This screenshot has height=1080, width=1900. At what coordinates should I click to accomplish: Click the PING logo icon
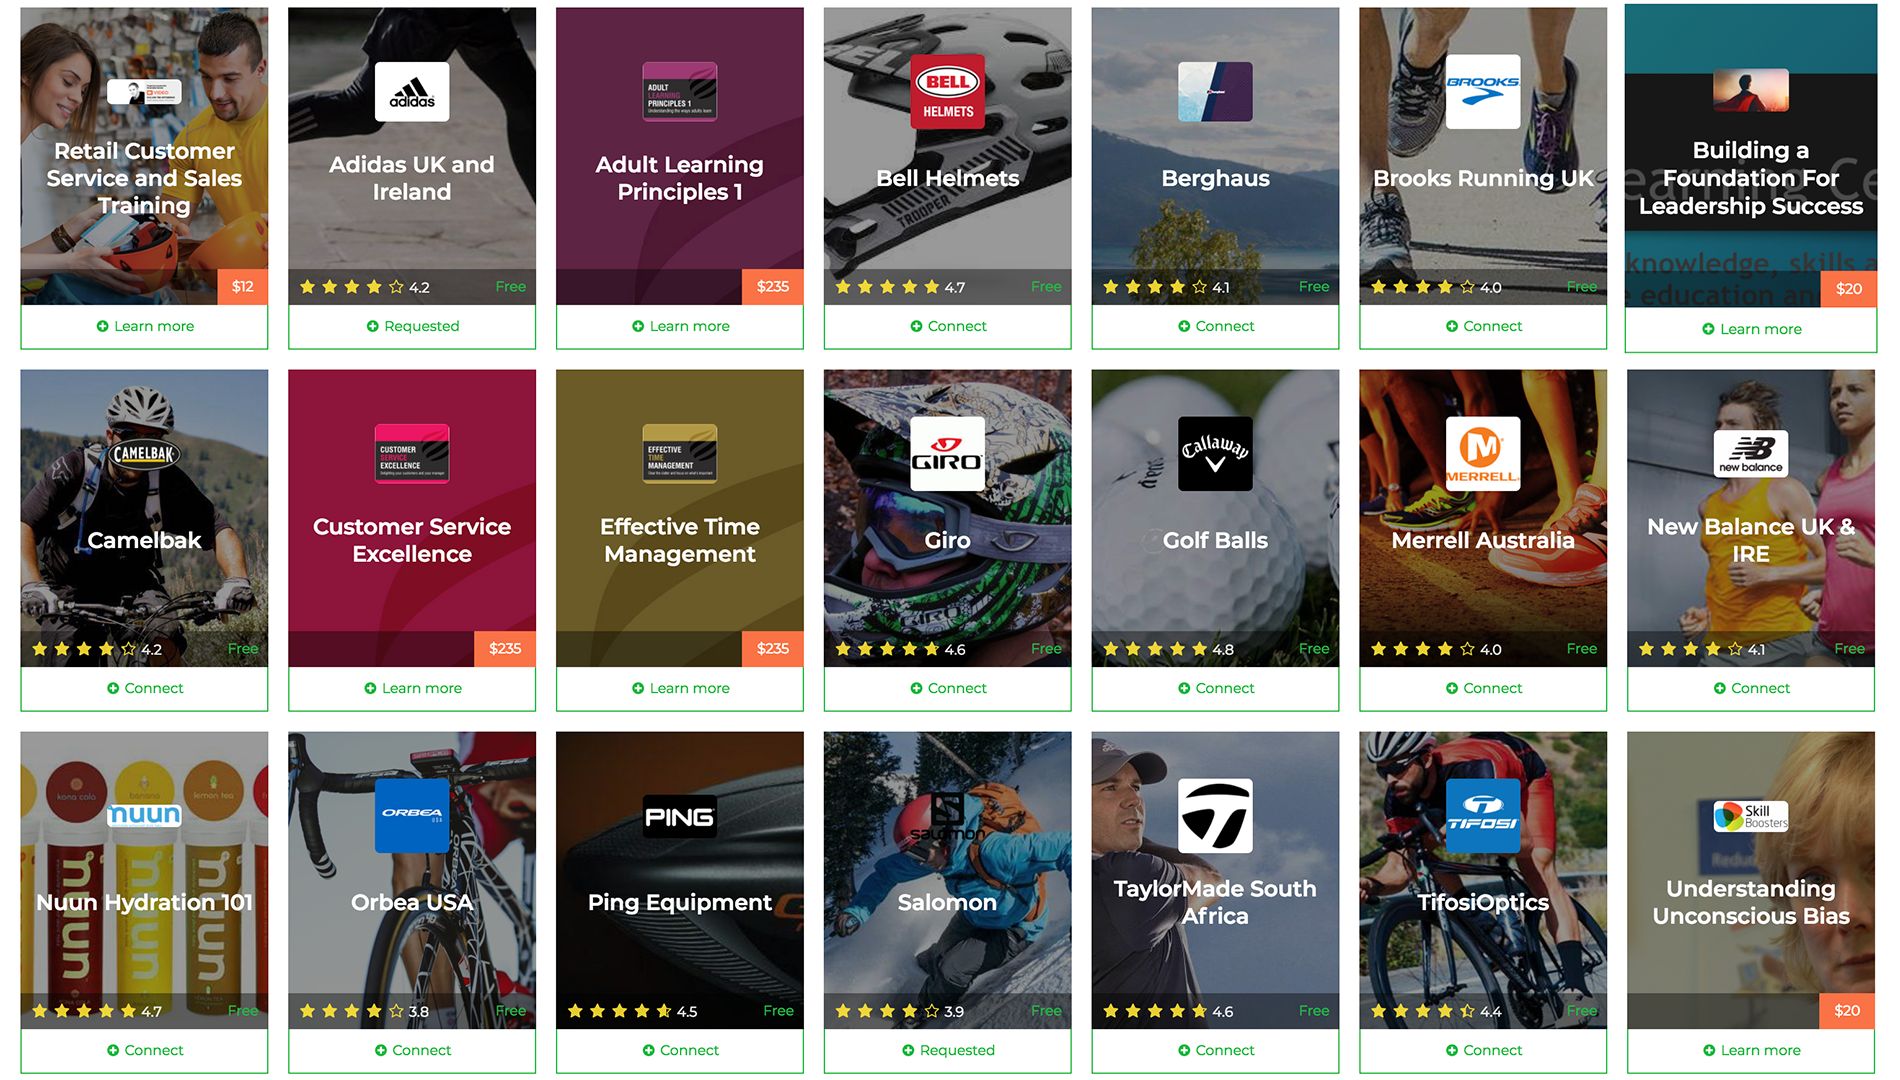(680, 816)
